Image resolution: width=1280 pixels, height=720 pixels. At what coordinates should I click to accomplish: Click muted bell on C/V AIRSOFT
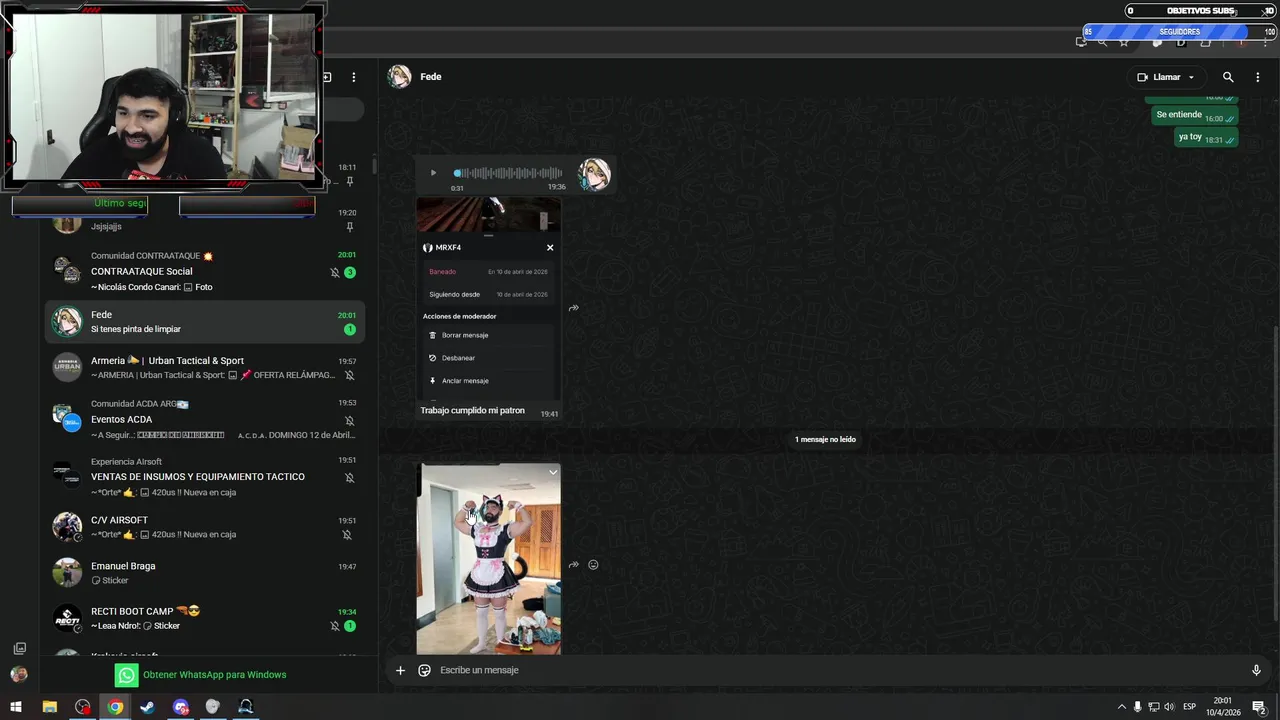coord(347,535)
